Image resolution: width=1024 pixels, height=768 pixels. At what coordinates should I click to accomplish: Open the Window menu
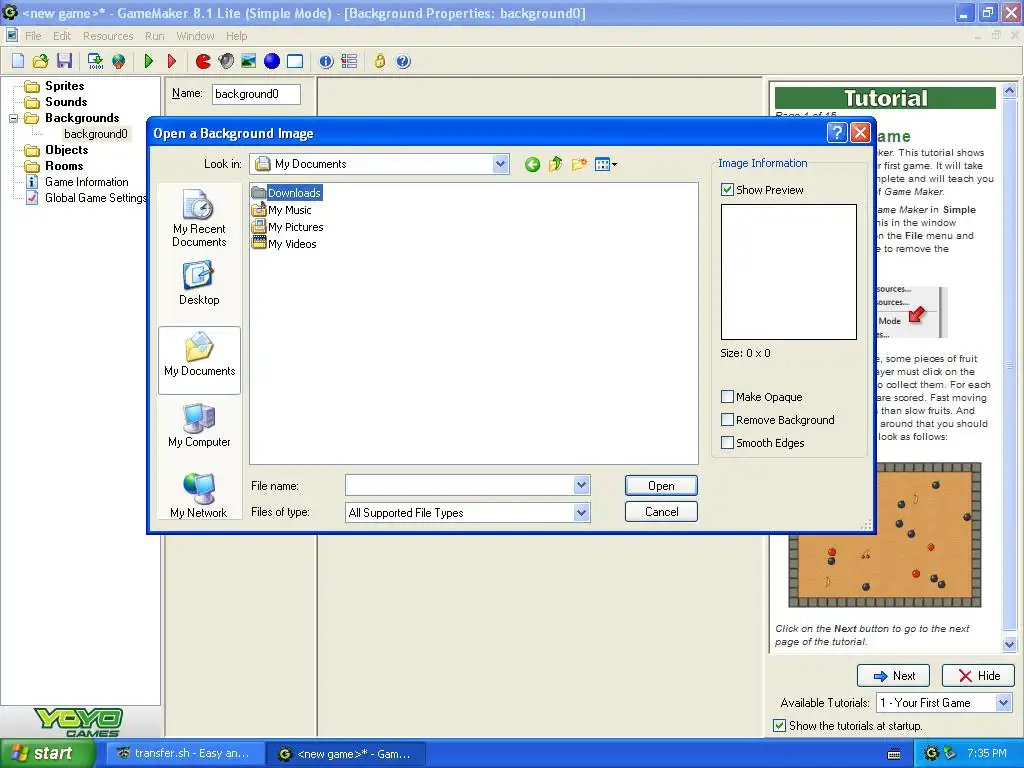pyautogui.click(x=195, y=36)
